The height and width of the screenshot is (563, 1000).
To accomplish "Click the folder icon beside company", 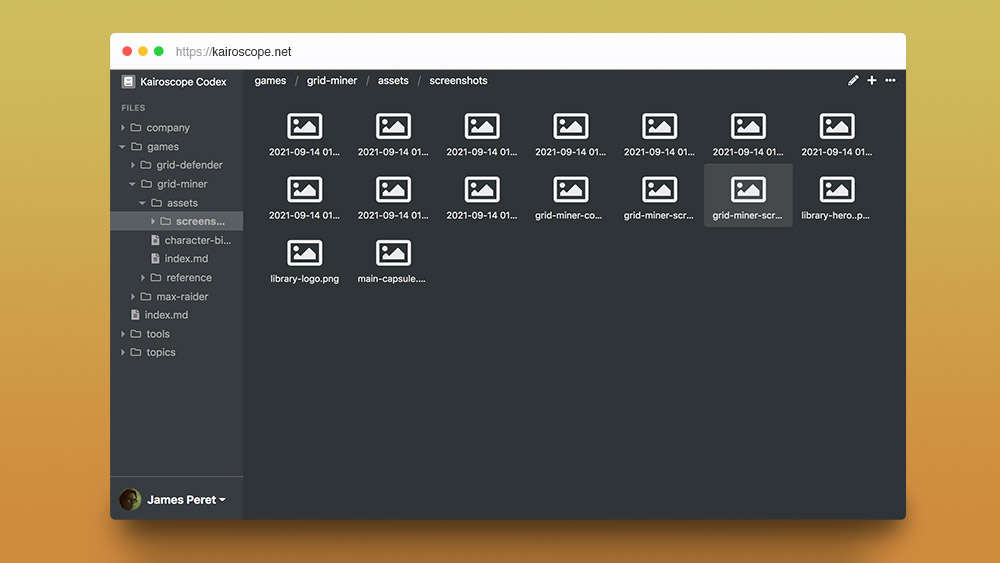I will click(136, 128).
